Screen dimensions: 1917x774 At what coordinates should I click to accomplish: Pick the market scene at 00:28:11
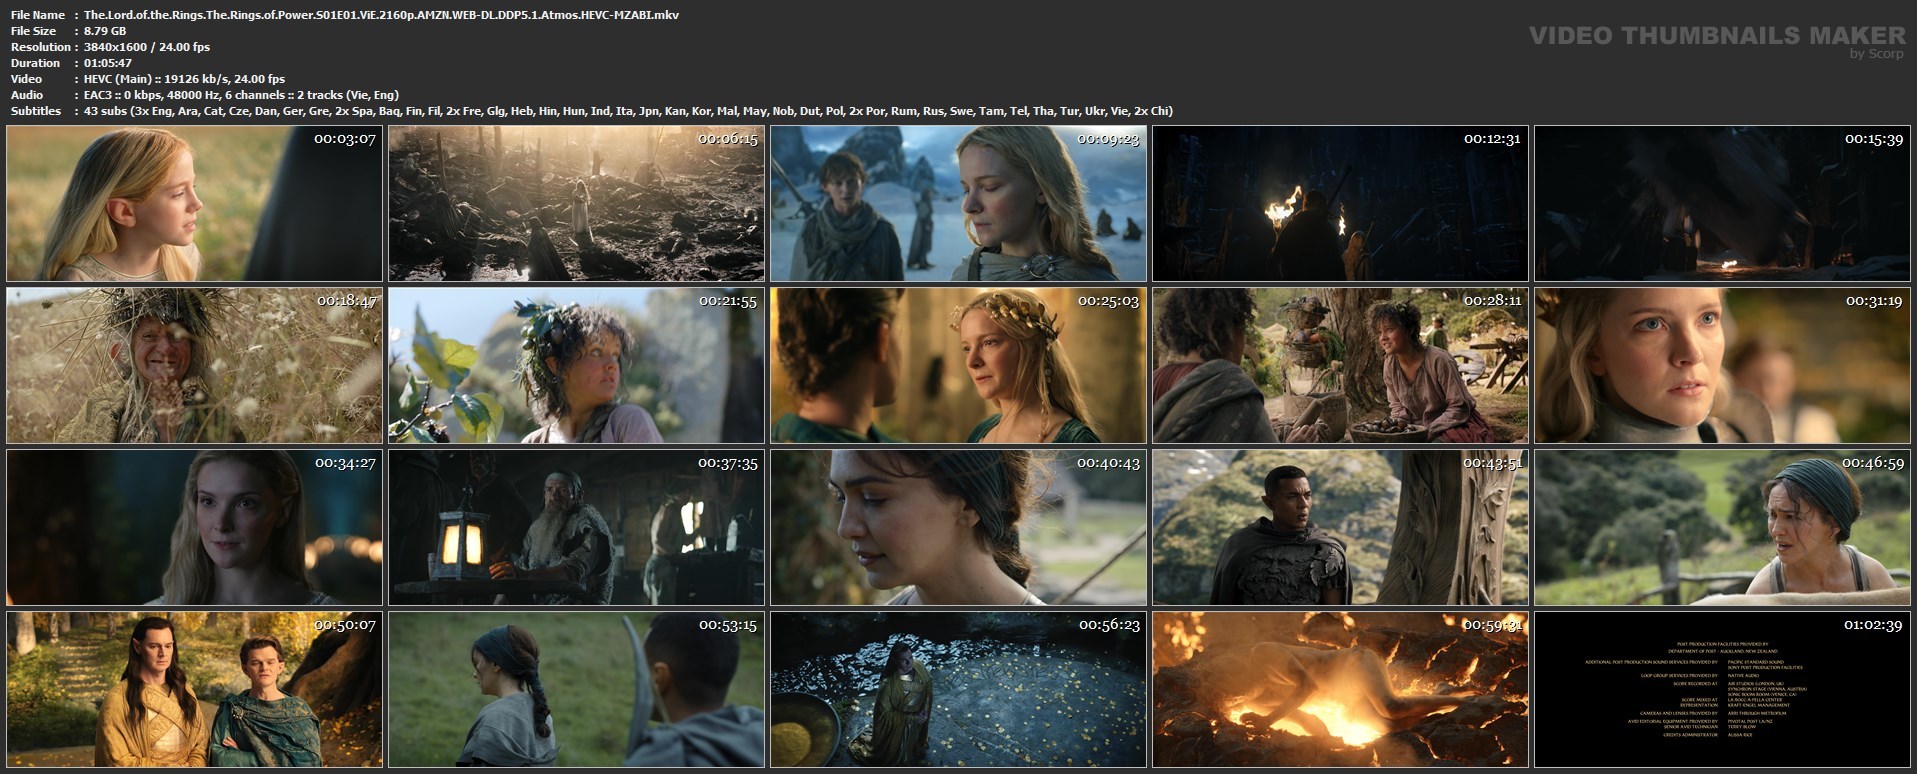click(1340, 365)
